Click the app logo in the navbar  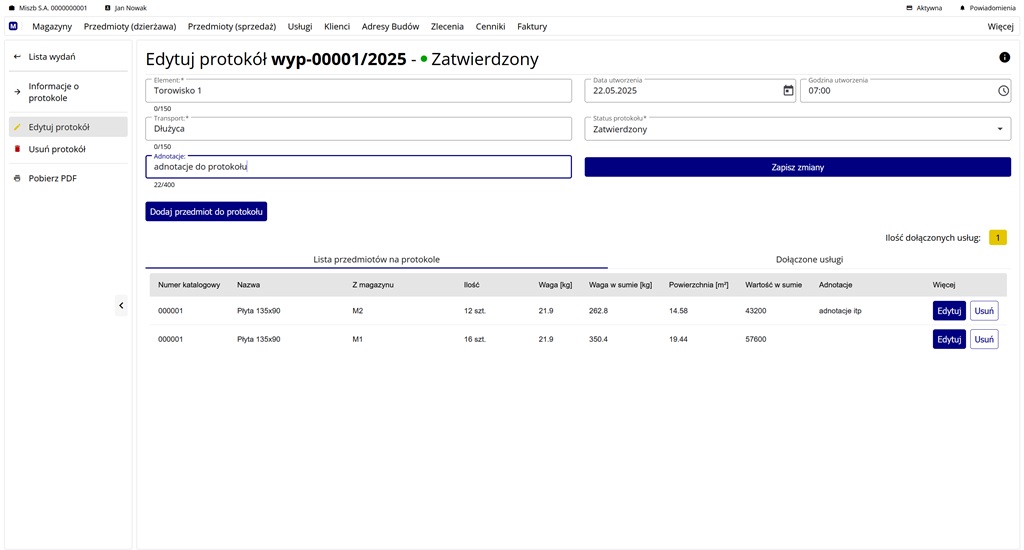point(13,26)
